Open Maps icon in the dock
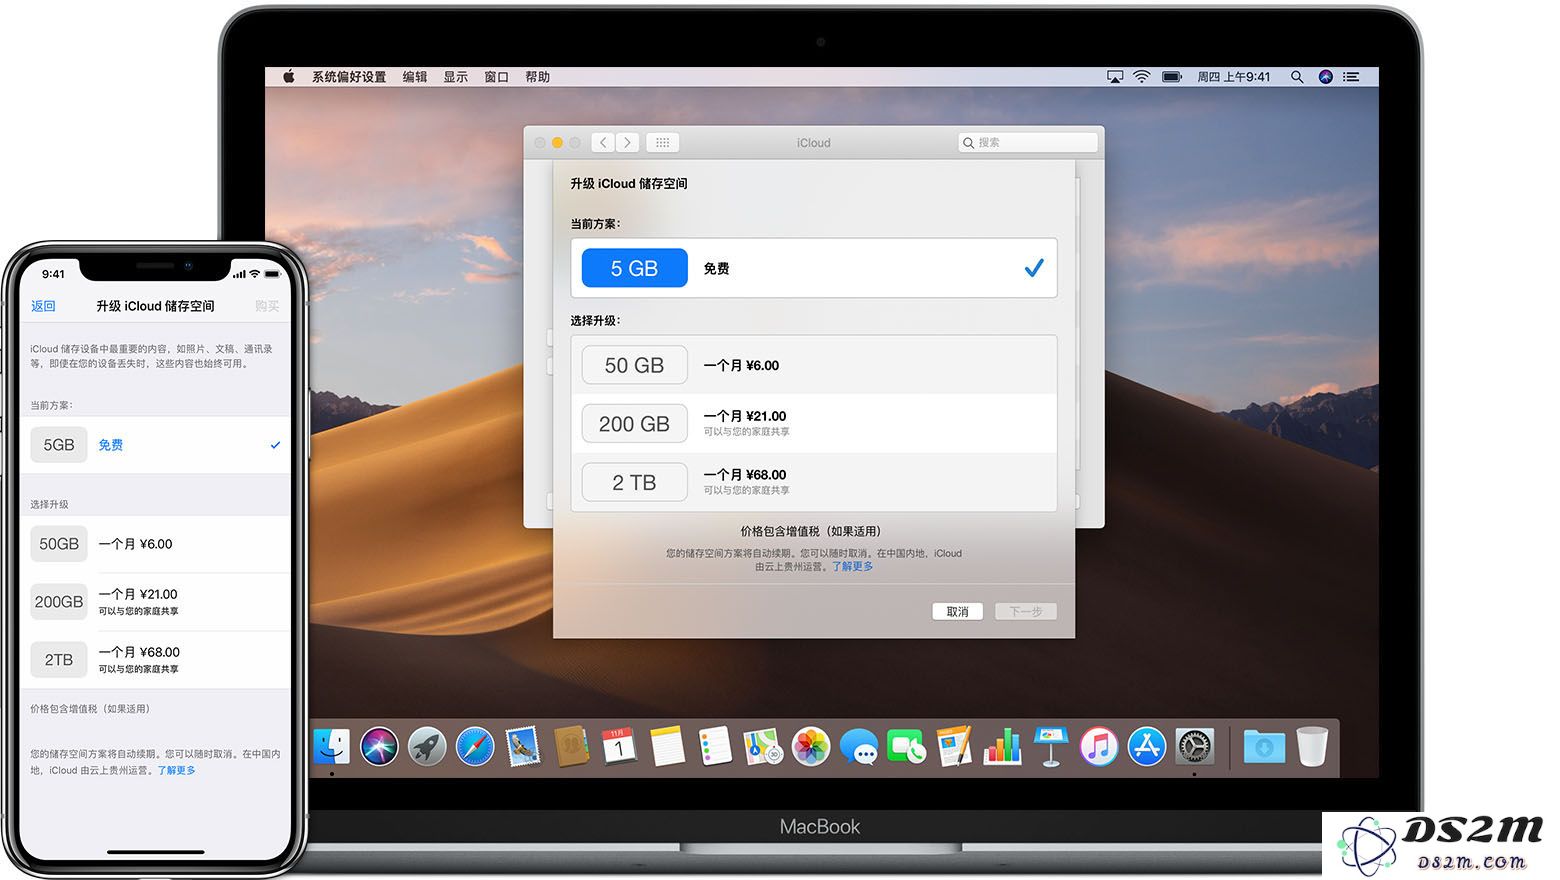Screen dimensions: 1560x880 click(763, 747)
